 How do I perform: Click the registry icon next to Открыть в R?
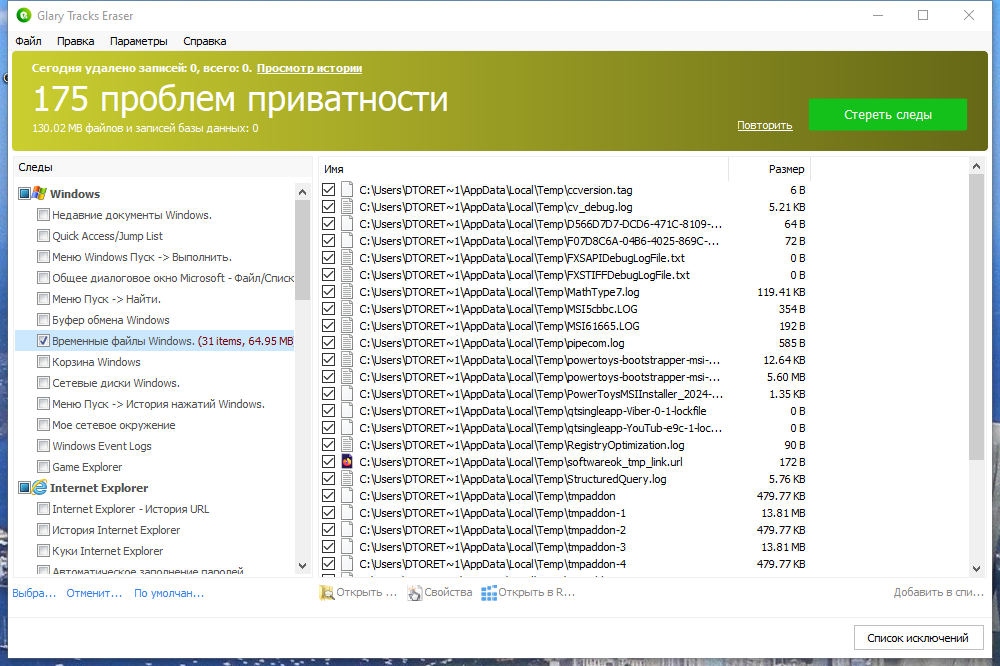(489, 593)
